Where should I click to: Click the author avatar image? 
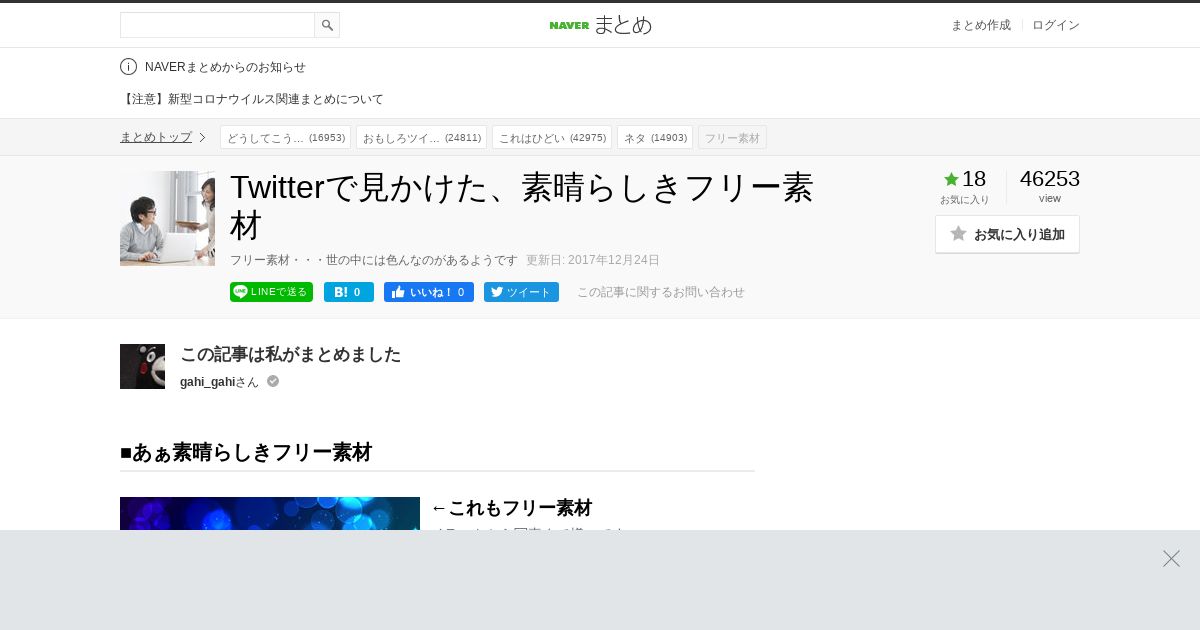point(142,366)
